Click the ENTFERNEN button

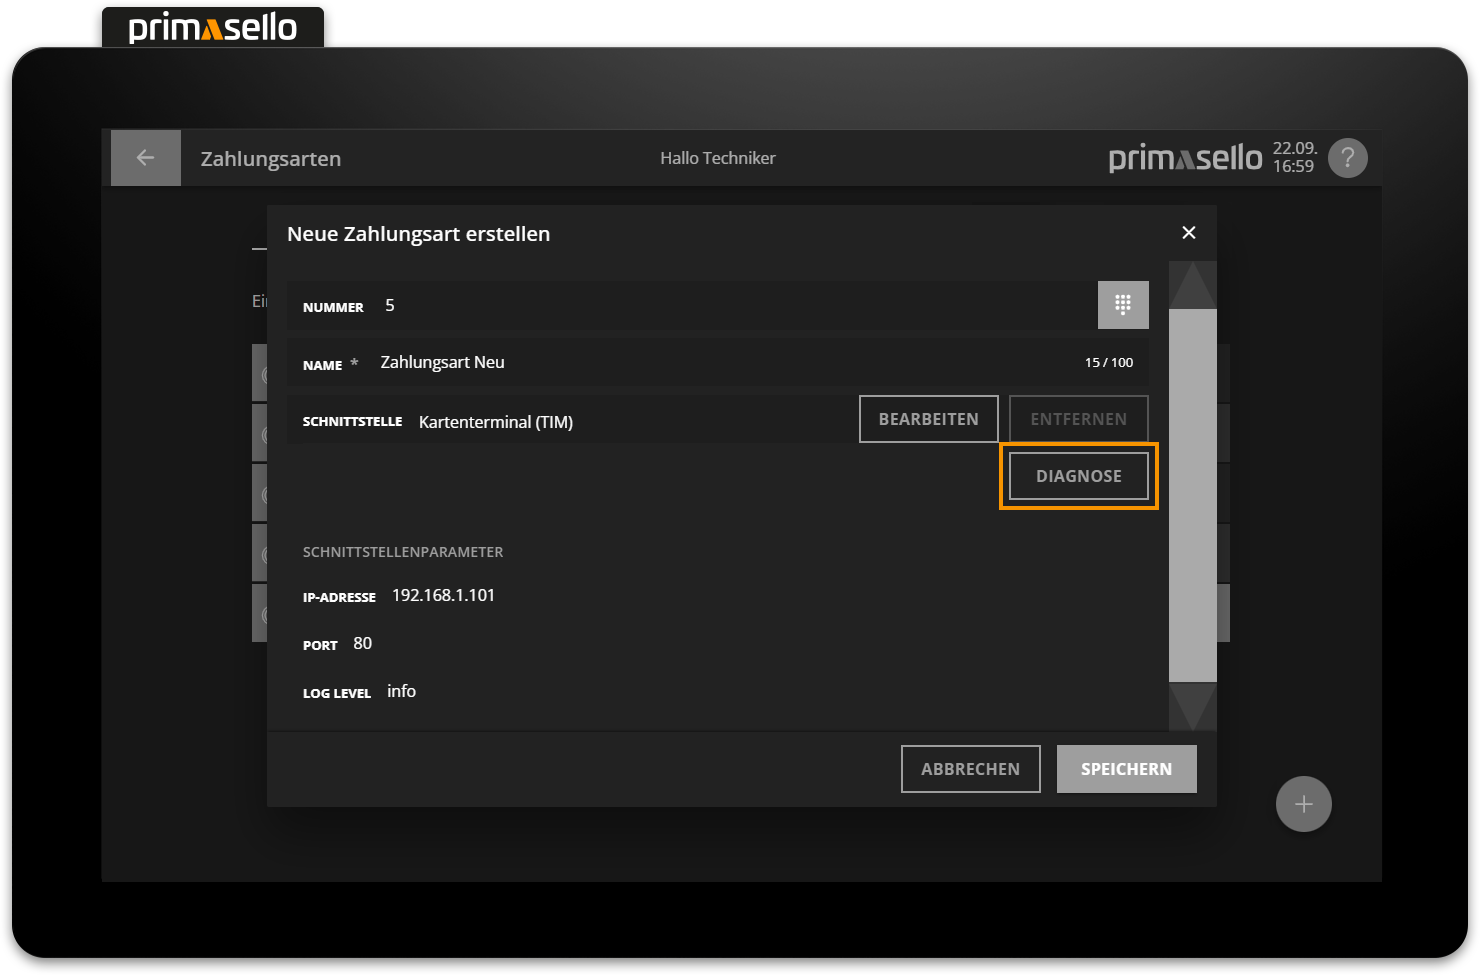pyautogui.click(x=1078, y=419)
